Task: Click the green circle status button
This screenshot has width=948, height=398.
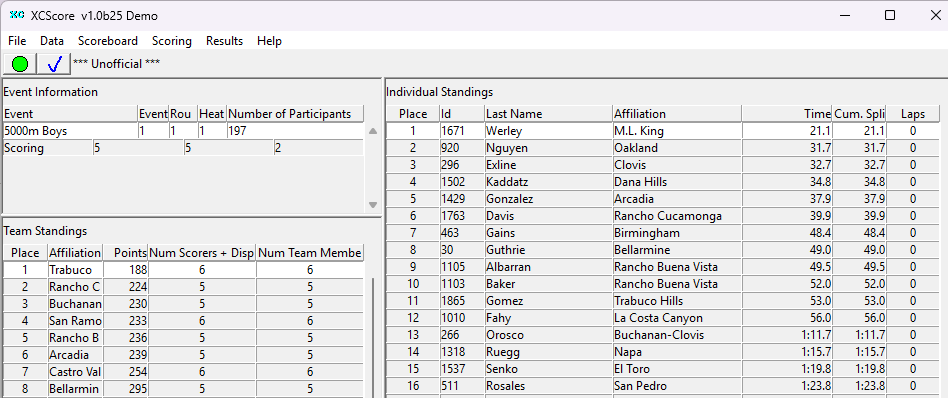Action: tap(20, 64)
